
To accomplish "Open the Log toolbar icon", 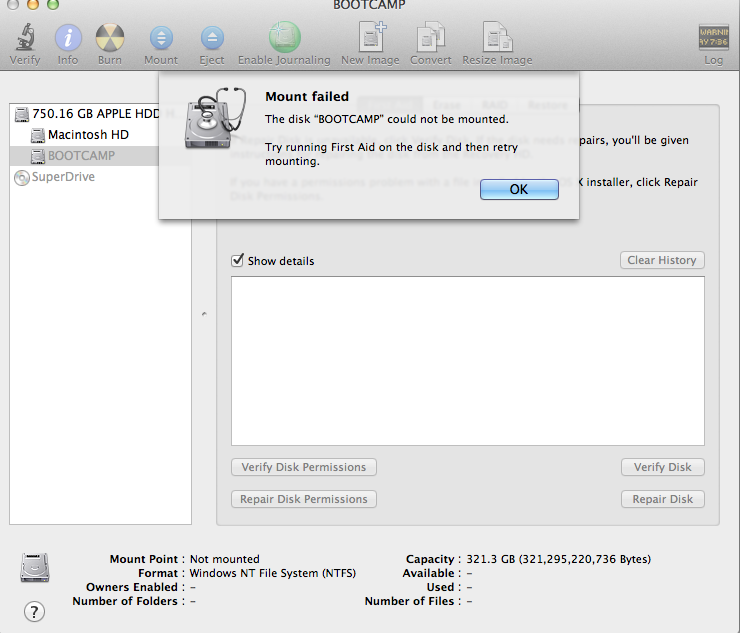I will (x=713, y=37).
